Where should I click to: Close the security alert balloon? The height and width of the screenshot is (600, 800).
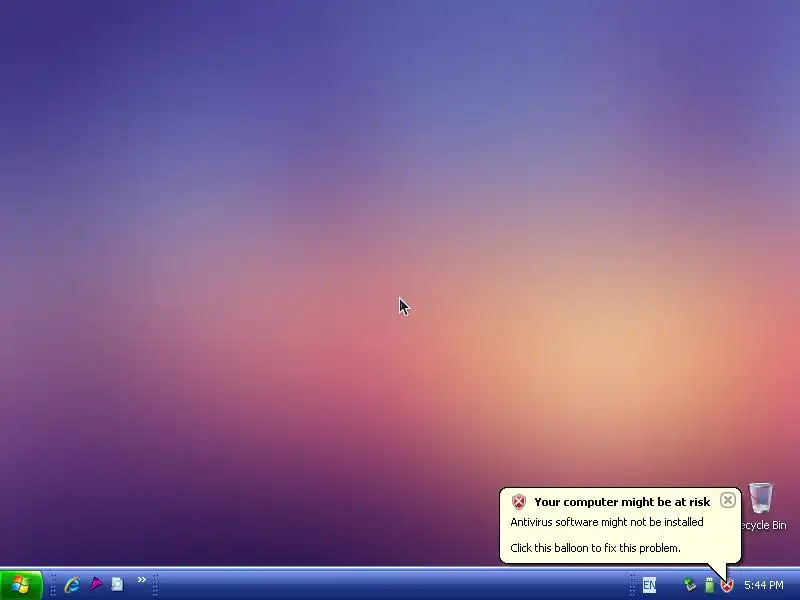pyautogui.click(x=728, y=500)
